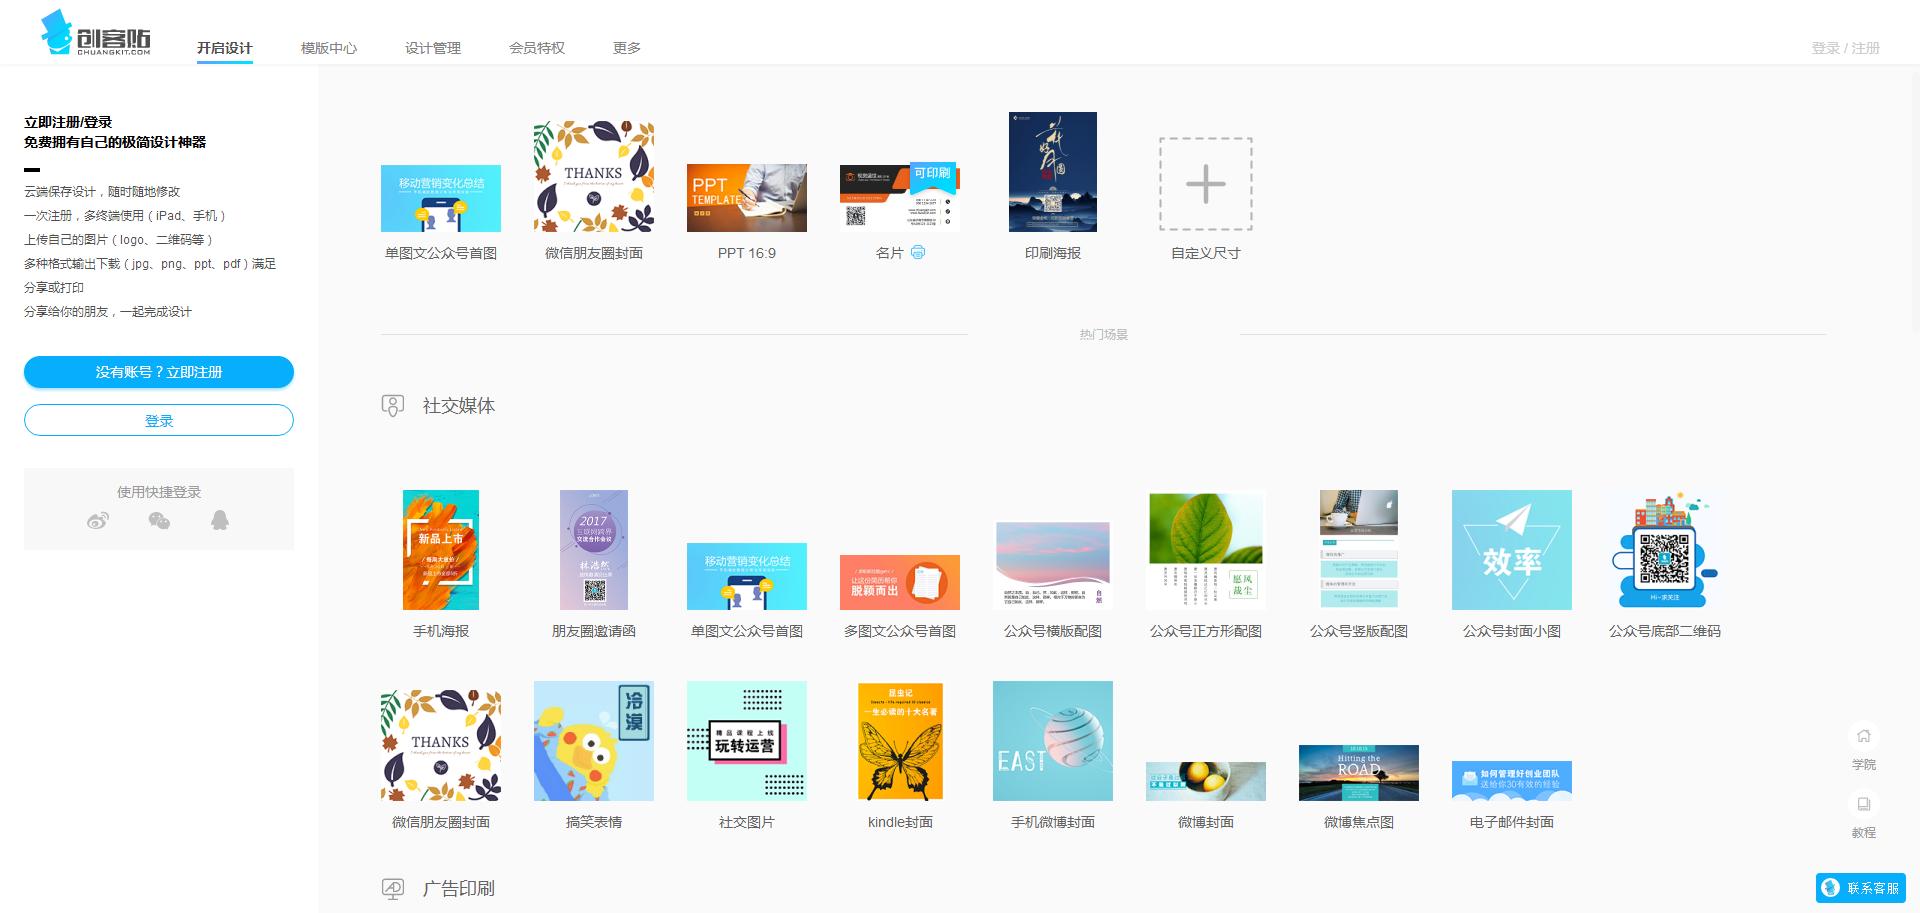Open the 模版中心 menu
The width and height of the screenshot is (1920, 913).
pos(330,47)
